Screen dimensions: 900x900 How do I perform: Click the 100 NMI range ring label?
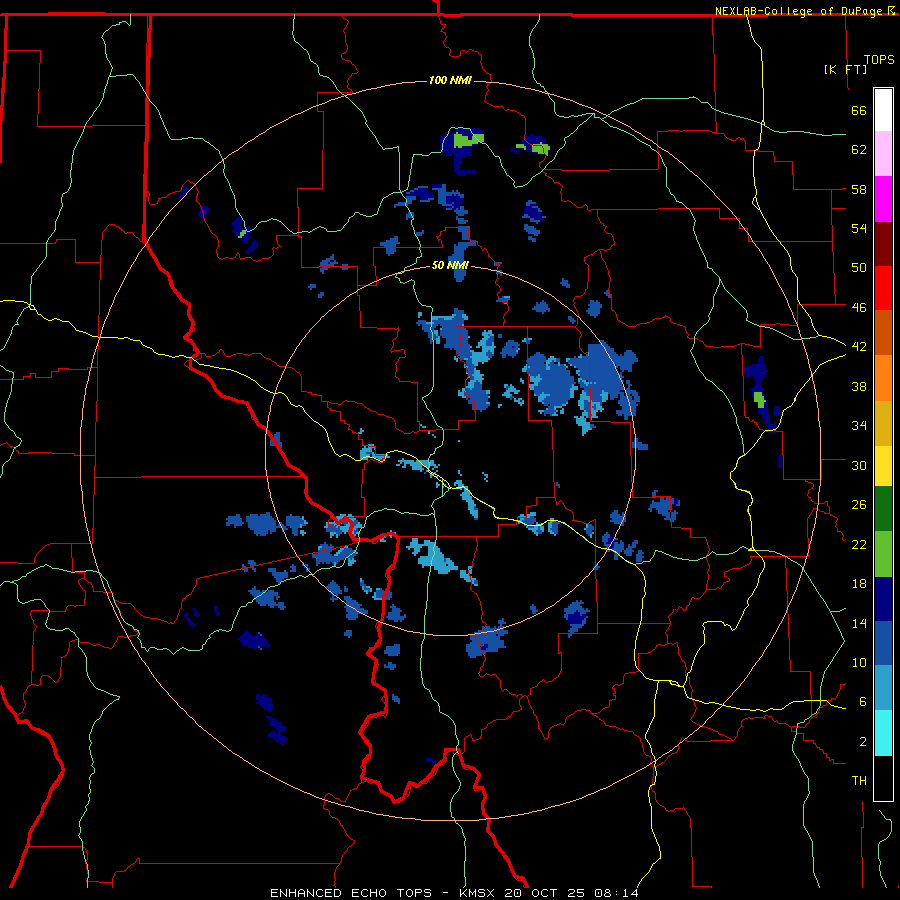tap(450, 80)
